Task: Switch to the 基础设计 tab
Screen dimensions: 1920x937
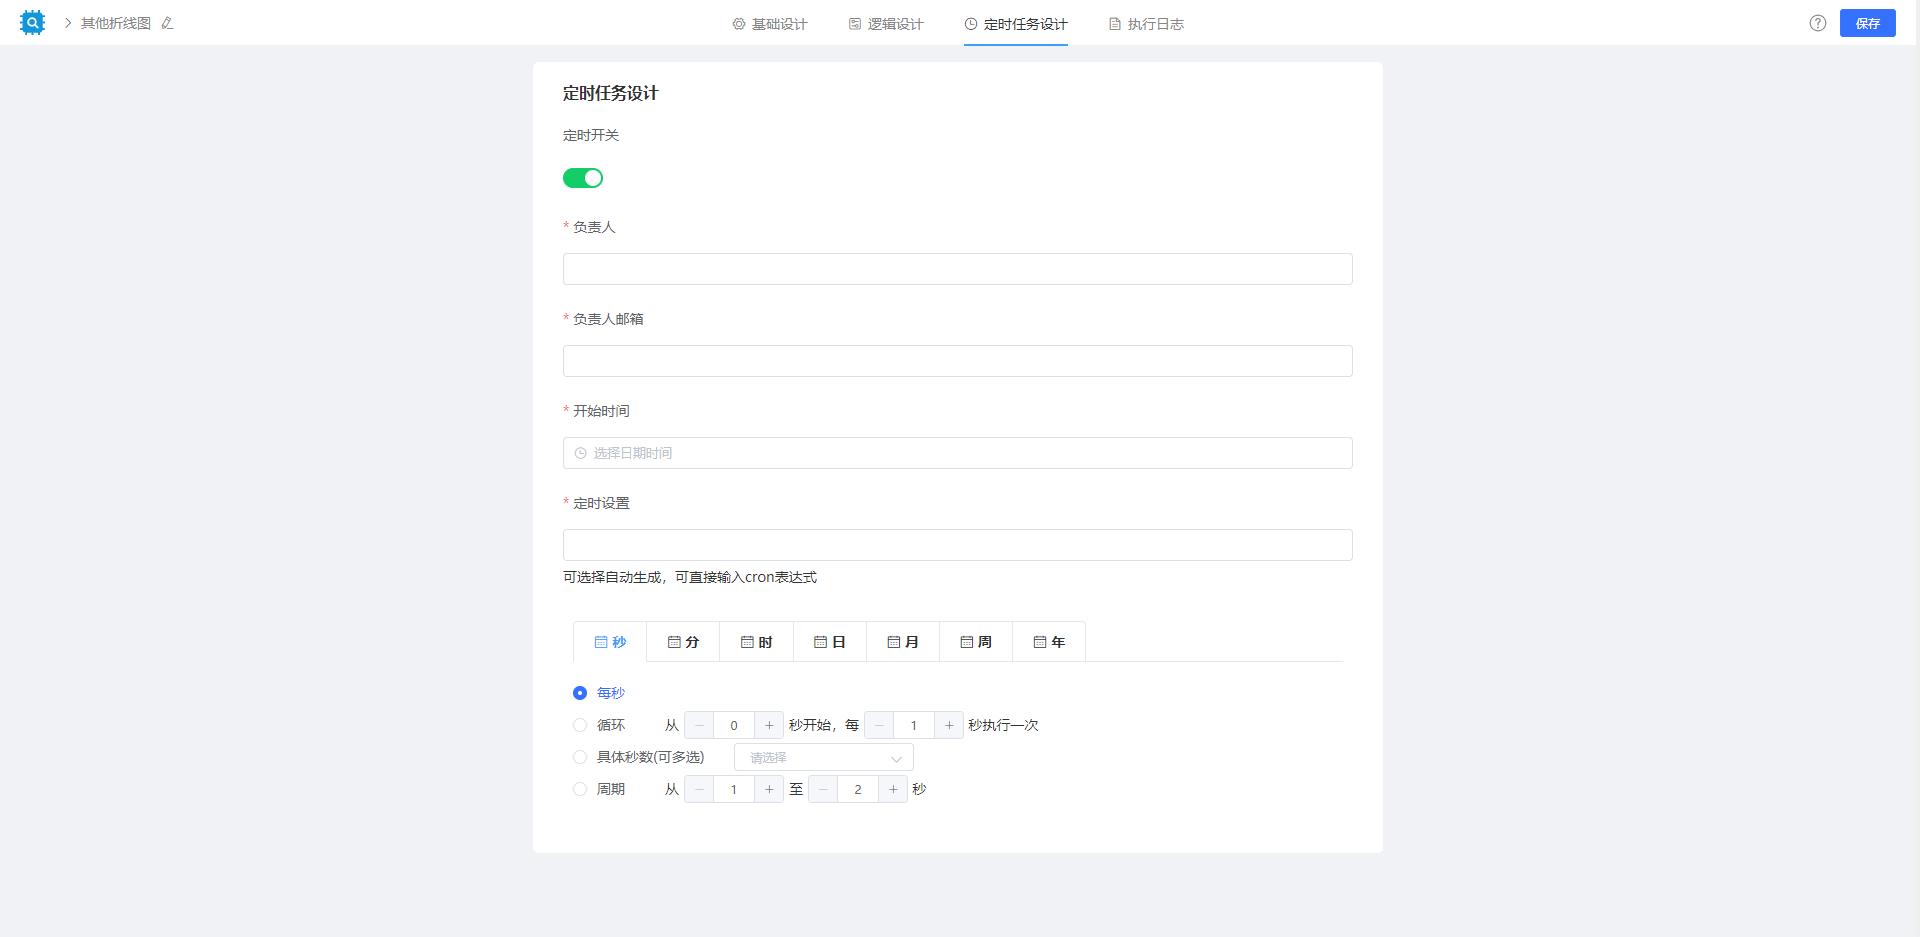Action: 769,24
